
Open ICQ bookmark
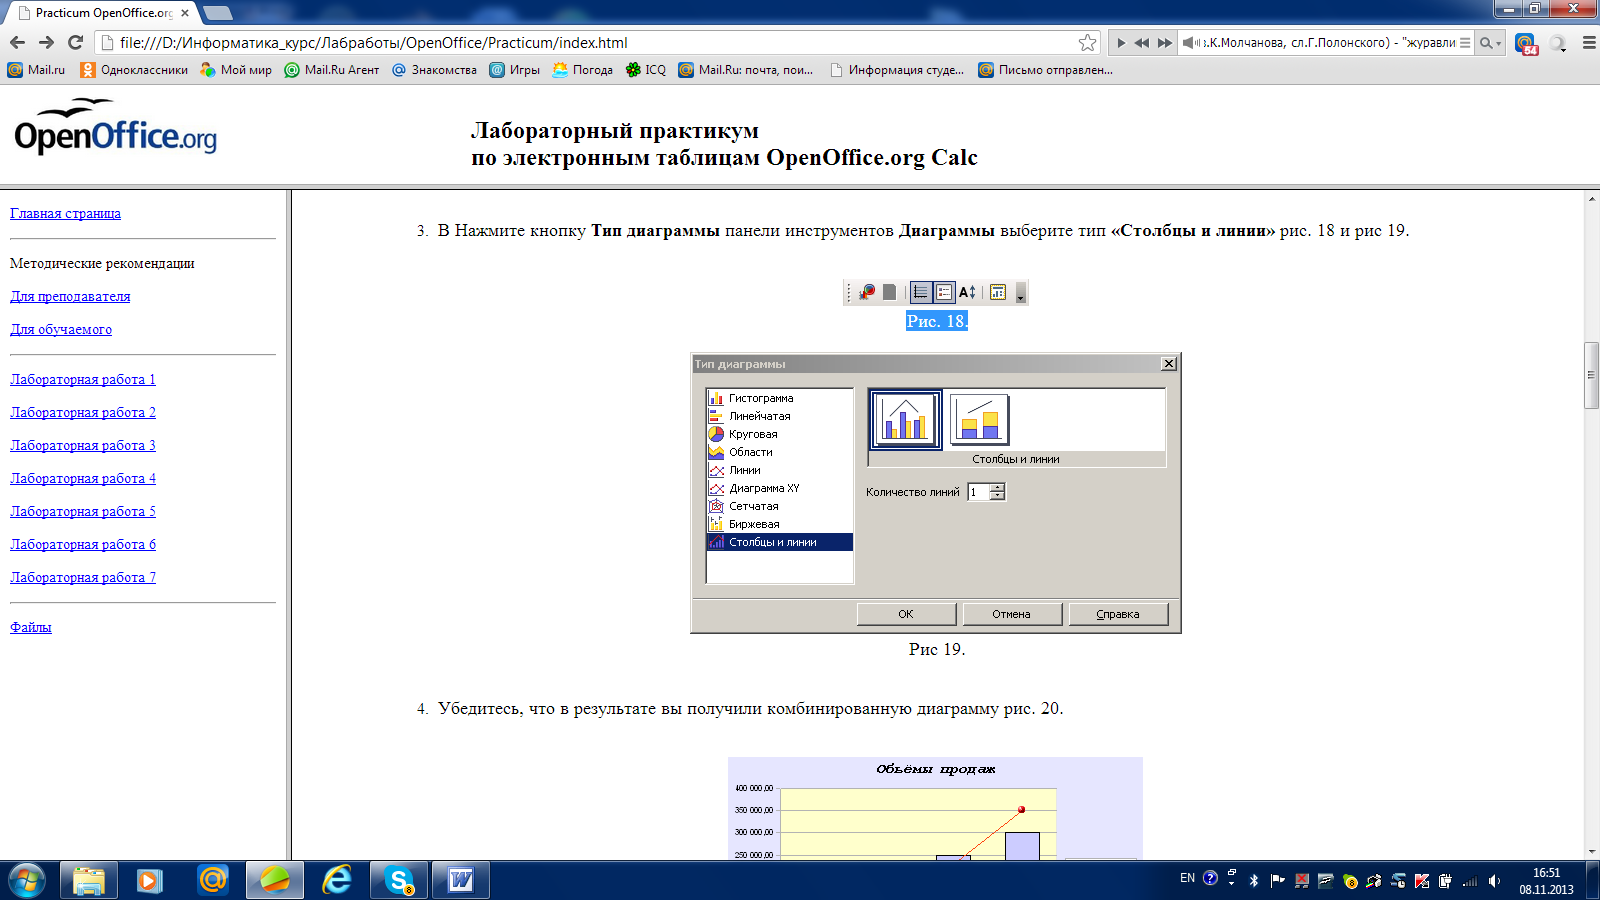point(646,70)
